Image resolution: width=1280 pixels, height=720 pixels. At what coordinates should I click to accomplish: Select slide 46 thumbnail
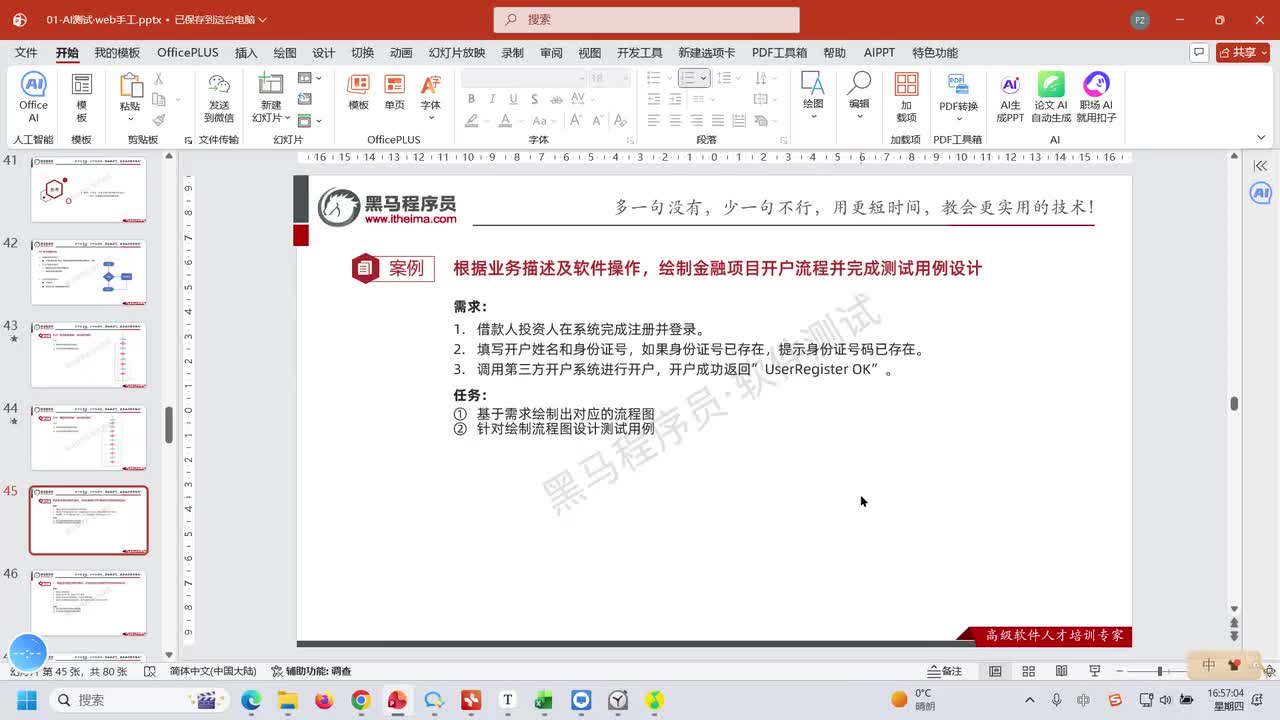pyautogui.click(x=89, y=603)
